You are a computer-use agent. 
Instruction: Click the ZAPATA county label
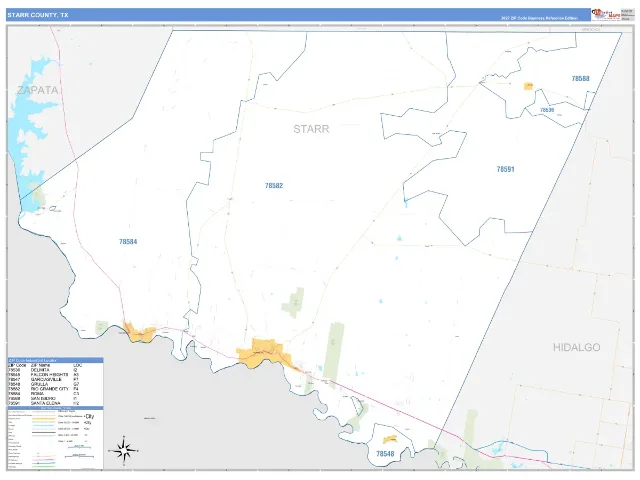(38, 90)
